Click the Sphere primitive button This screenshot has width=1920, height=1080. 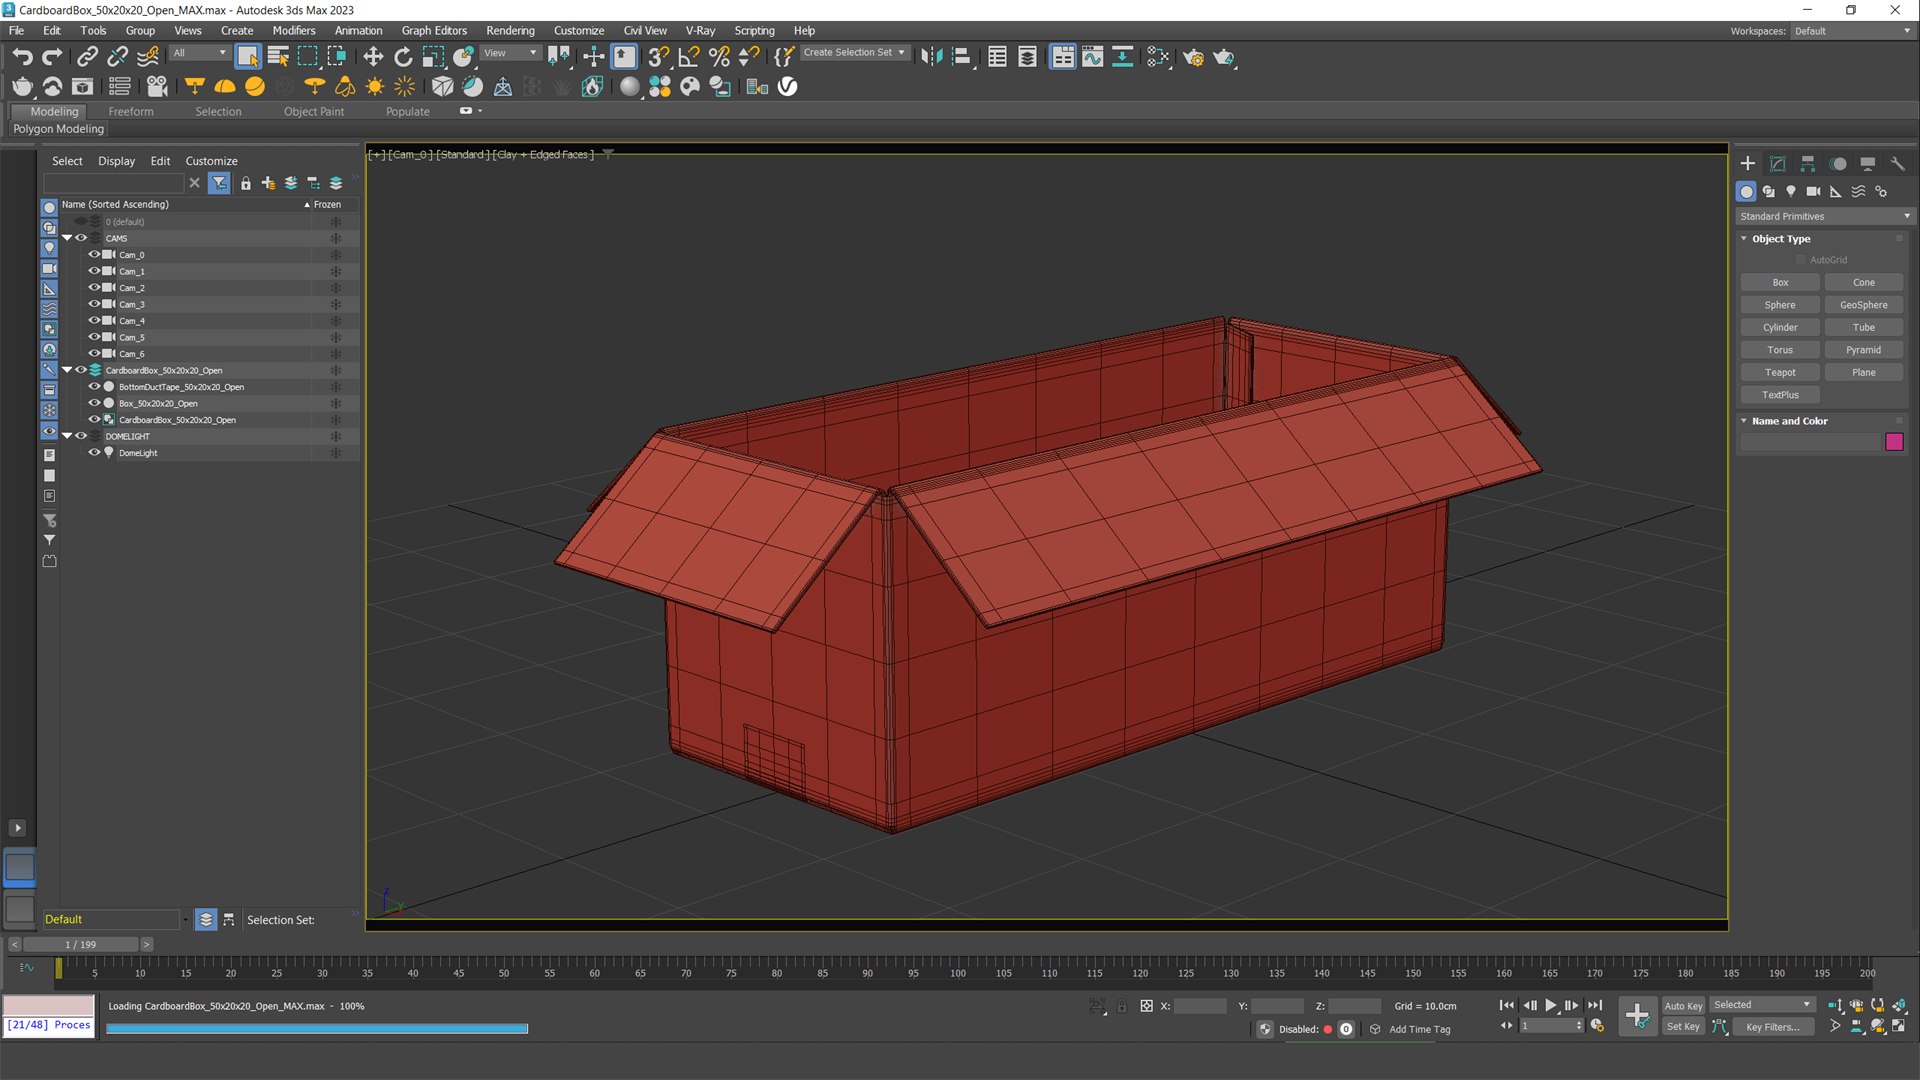(x=1780, y=305)
